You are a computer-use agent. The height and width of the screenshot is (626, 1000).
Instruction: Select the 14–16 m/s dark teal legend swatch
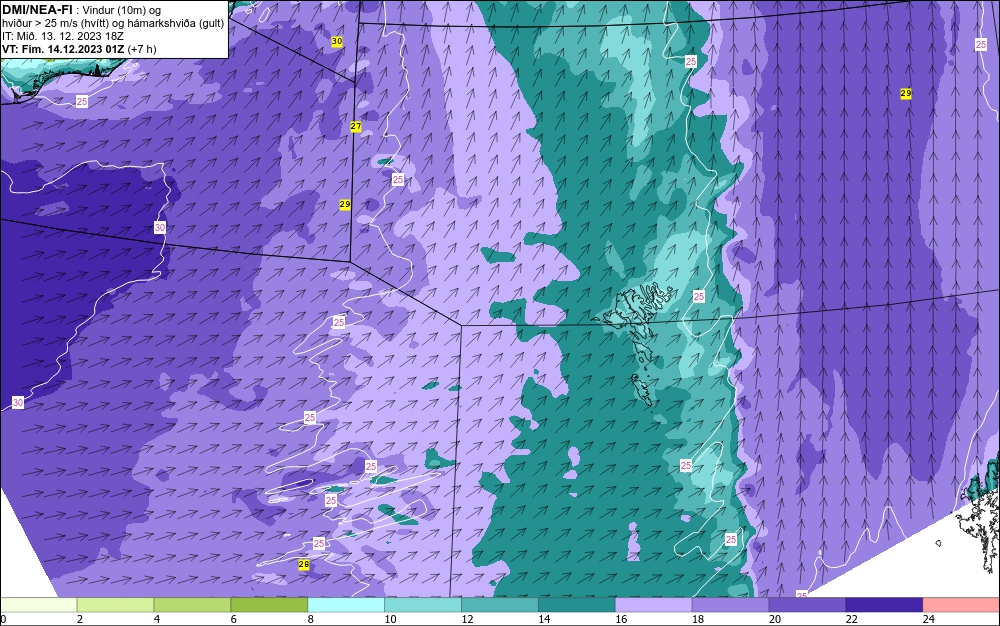pos(577,604)
